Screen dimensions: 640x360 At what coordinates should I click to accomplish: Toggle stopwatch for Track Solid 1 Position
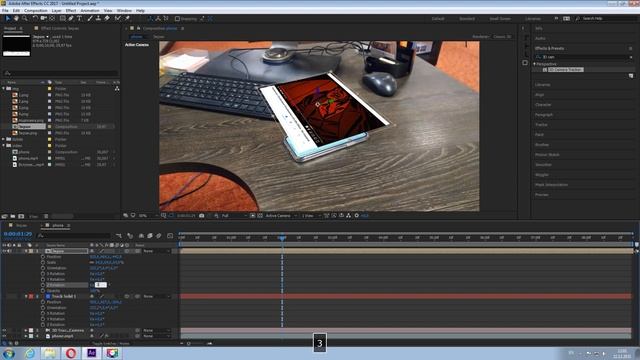tap(43, 302)
